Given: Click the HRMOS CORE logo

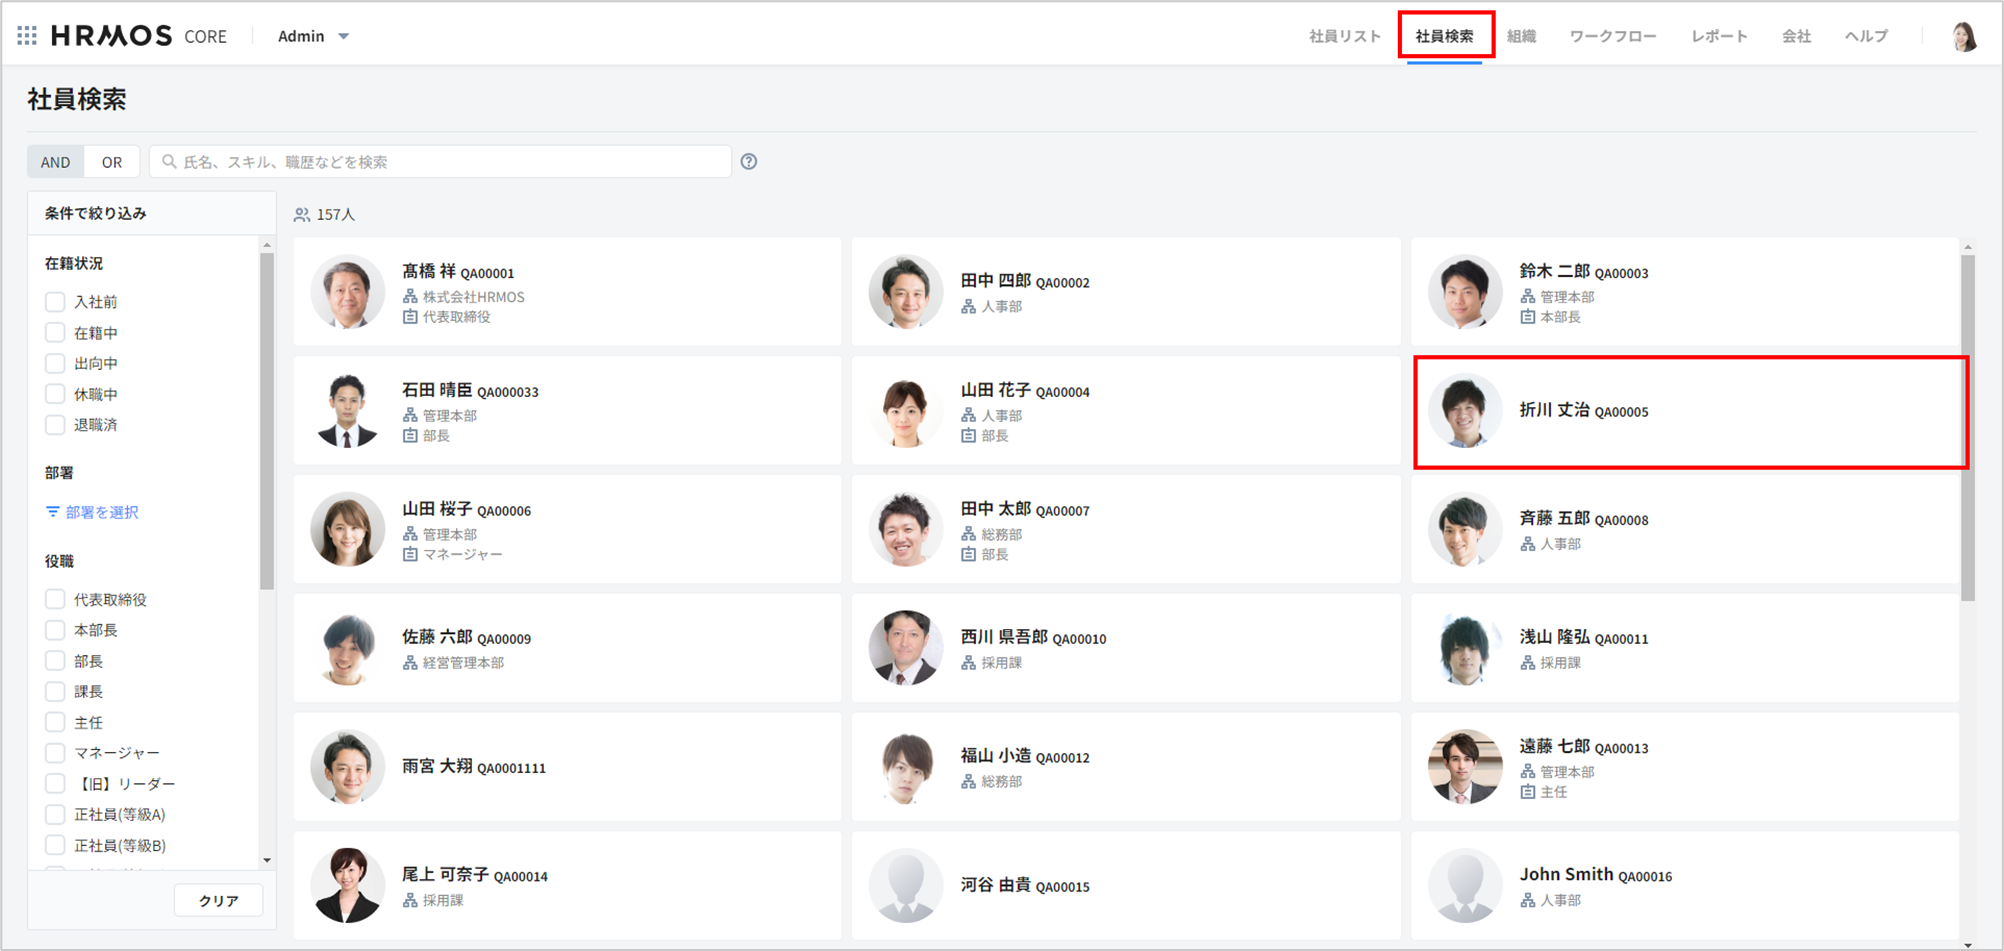Looking at the screenshot, I should 138,36.
